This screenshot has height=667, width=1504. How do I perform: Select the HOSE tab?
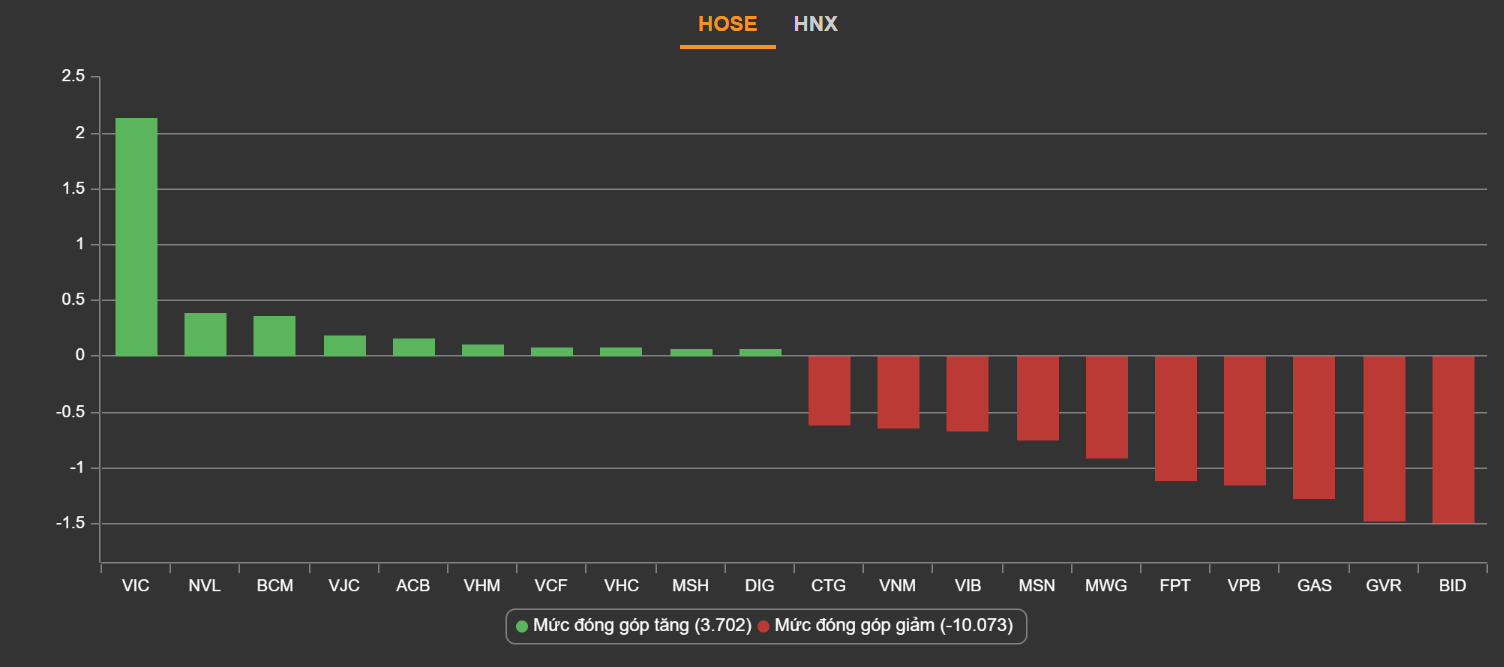coord(727,24)
